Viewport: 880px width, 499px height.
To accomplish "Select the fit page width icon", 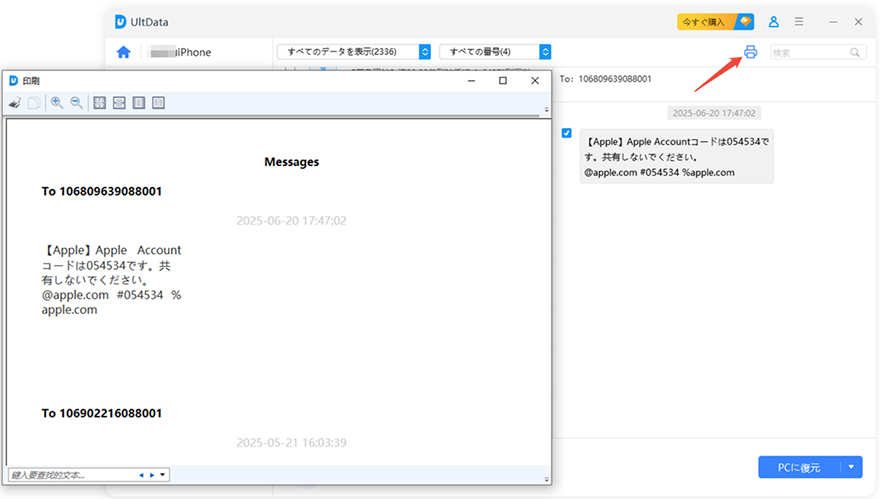I will coord(119,103).
